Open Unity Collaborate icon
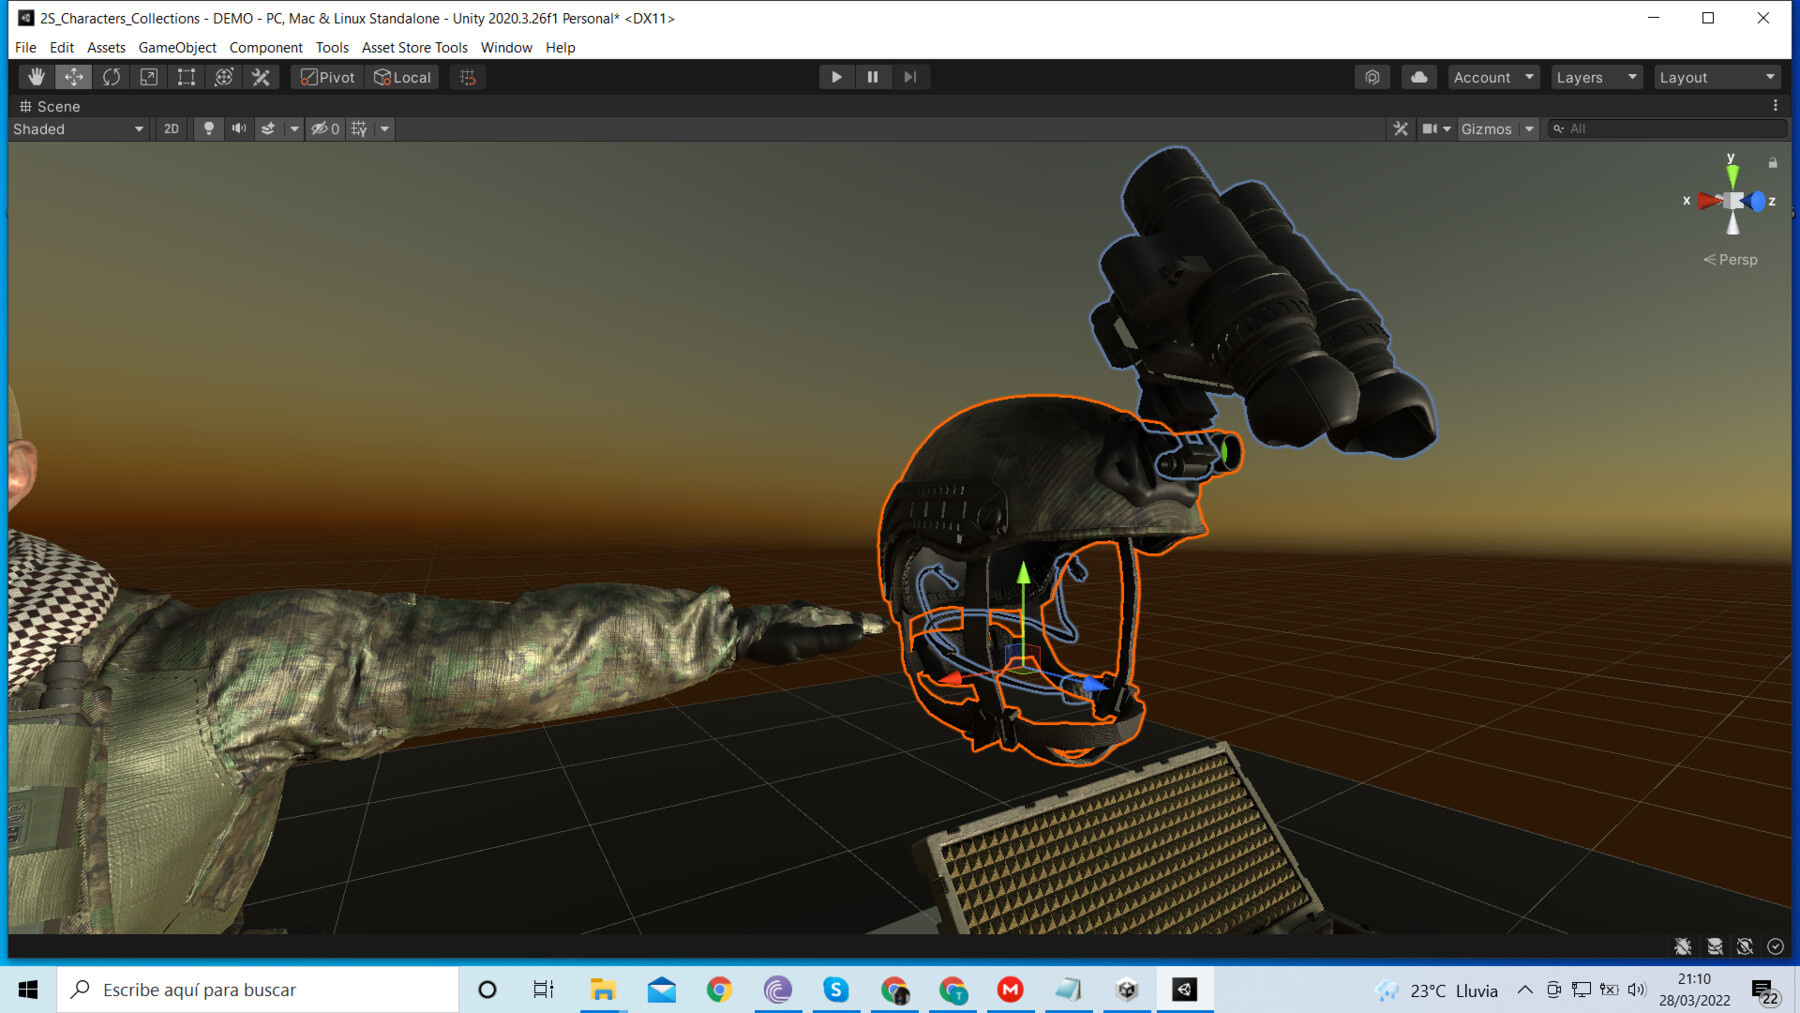The image size is (1800, 1013). (x=1372, y=77)
